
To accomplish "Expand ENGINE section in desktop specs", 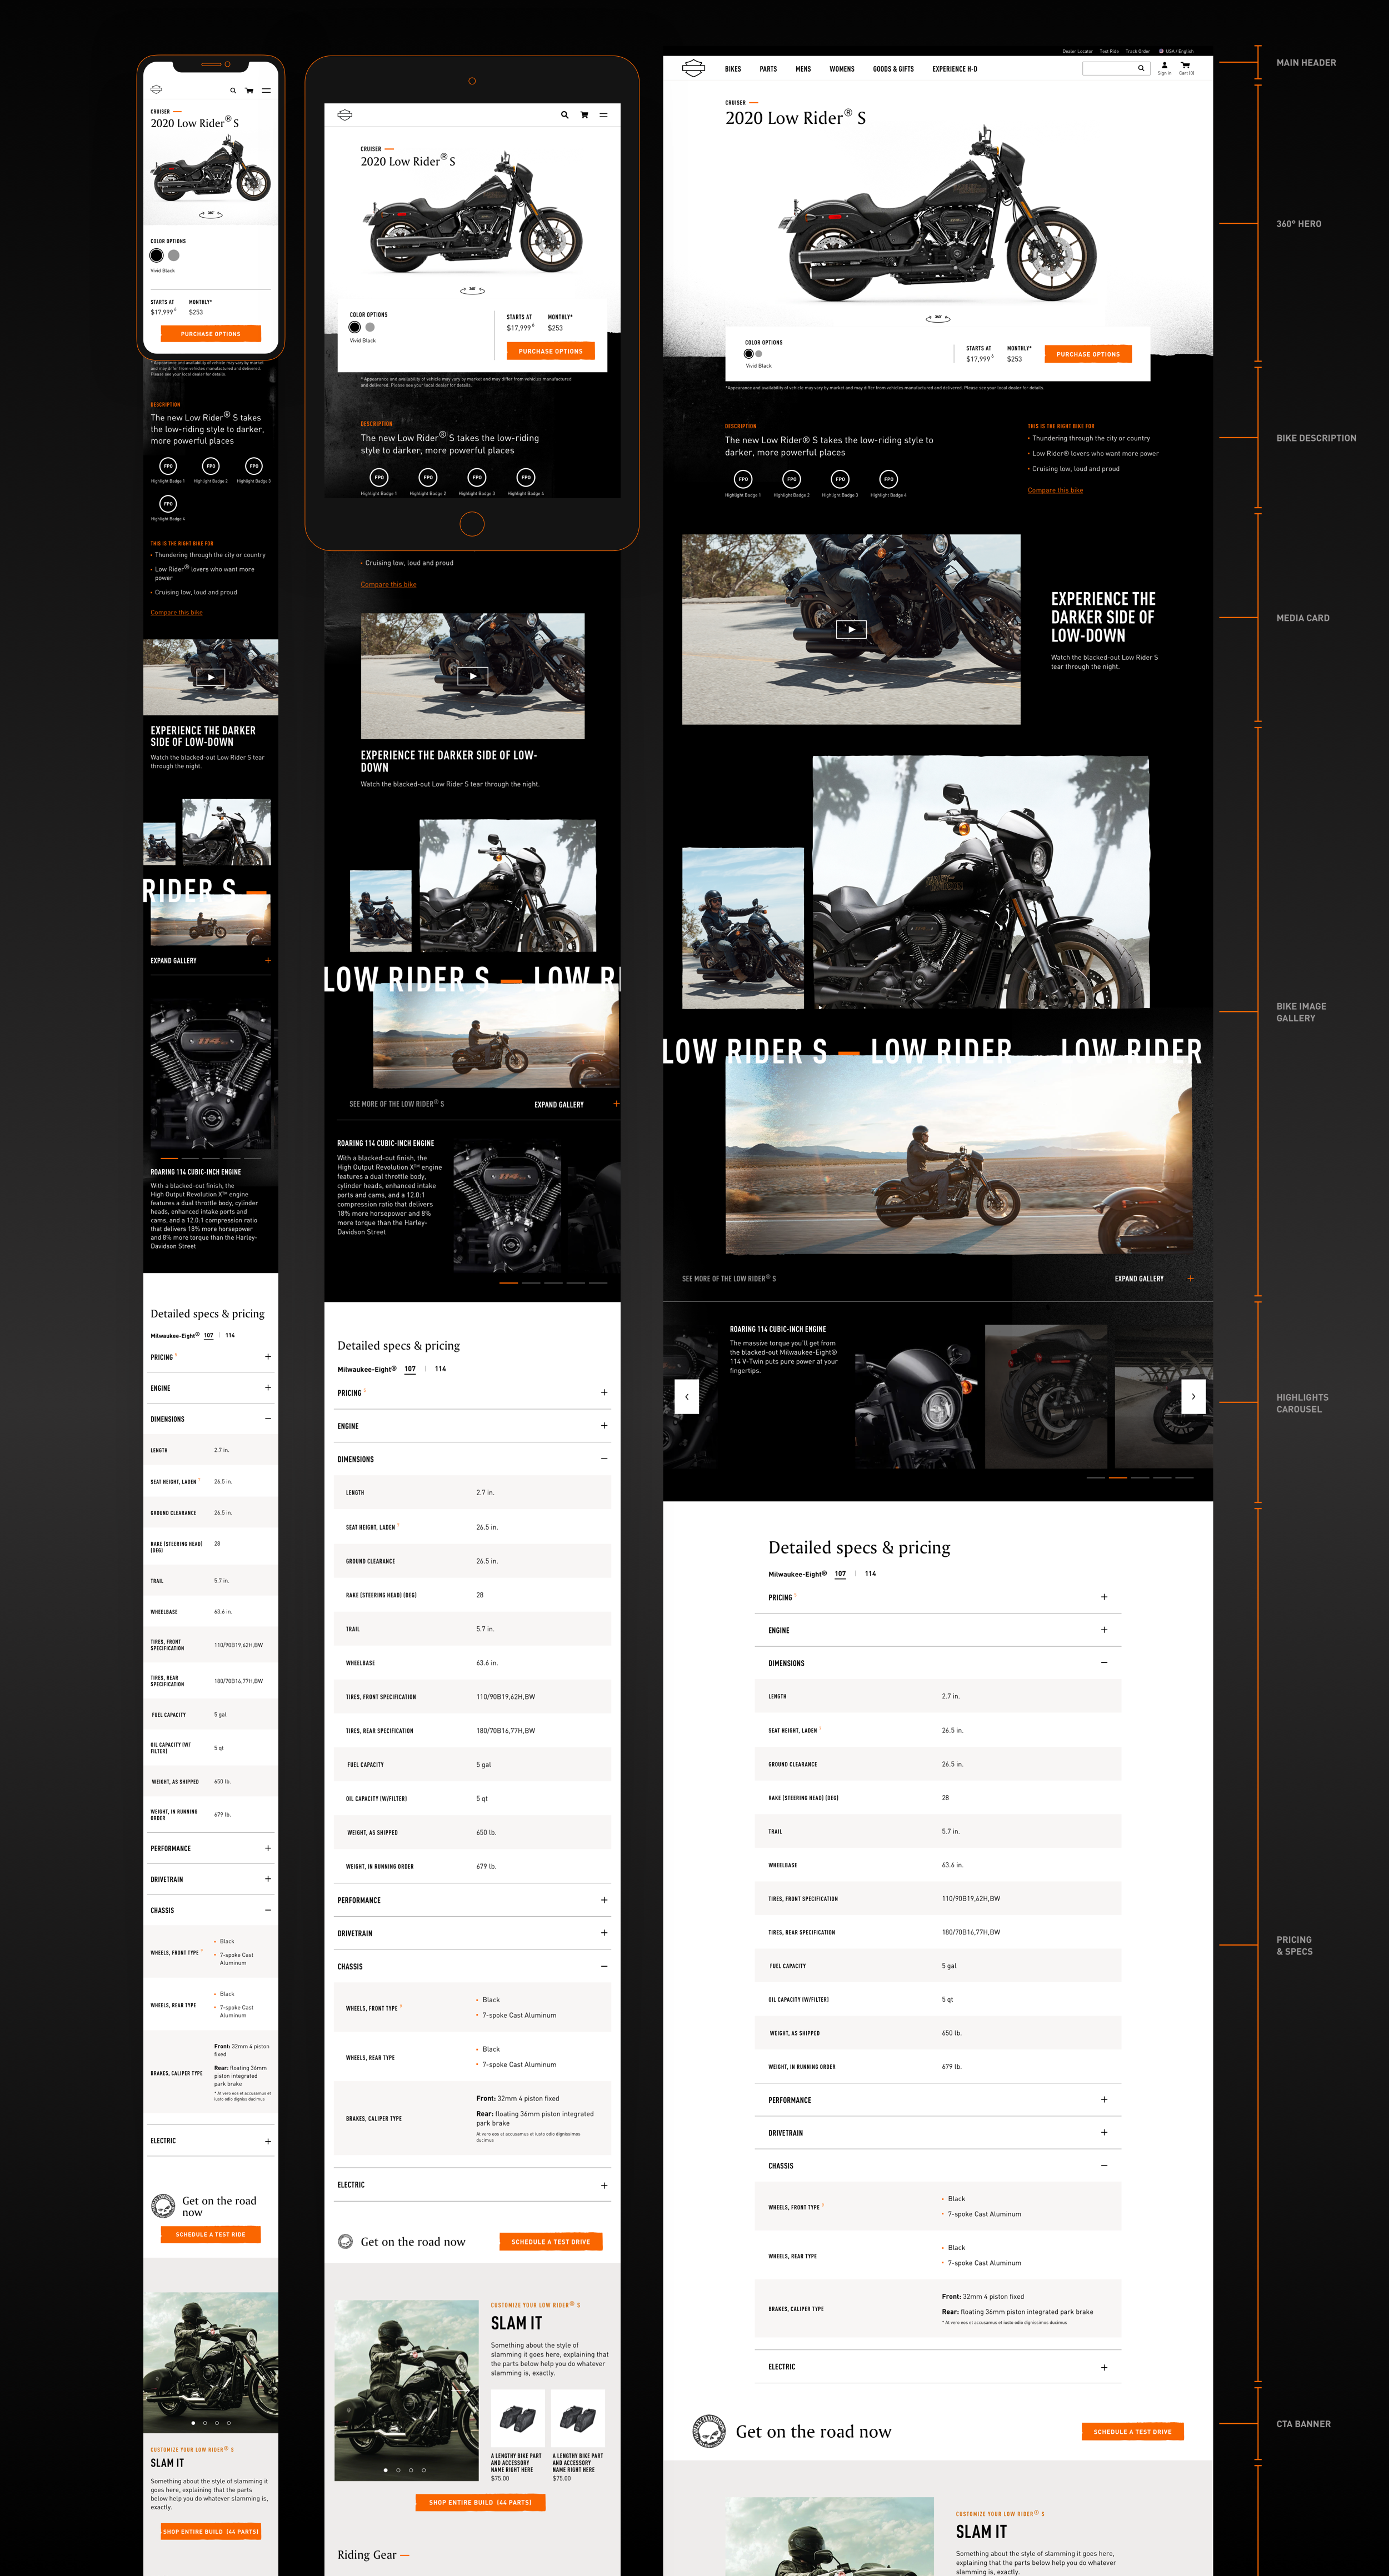I will (x=938, y=1630).
